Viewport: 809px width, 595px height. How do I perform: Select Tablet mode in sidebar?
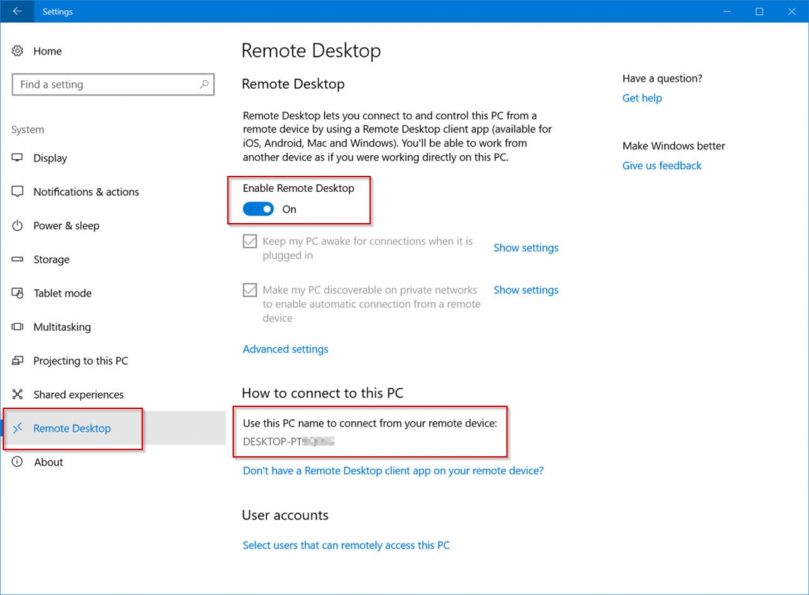[62, 293]
